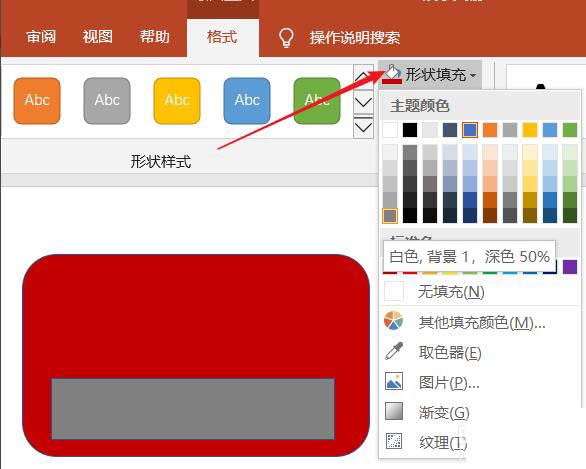This screenshot has height=469, width=586.
Task: Apply the gray Abc shape style
Action: 107,101
